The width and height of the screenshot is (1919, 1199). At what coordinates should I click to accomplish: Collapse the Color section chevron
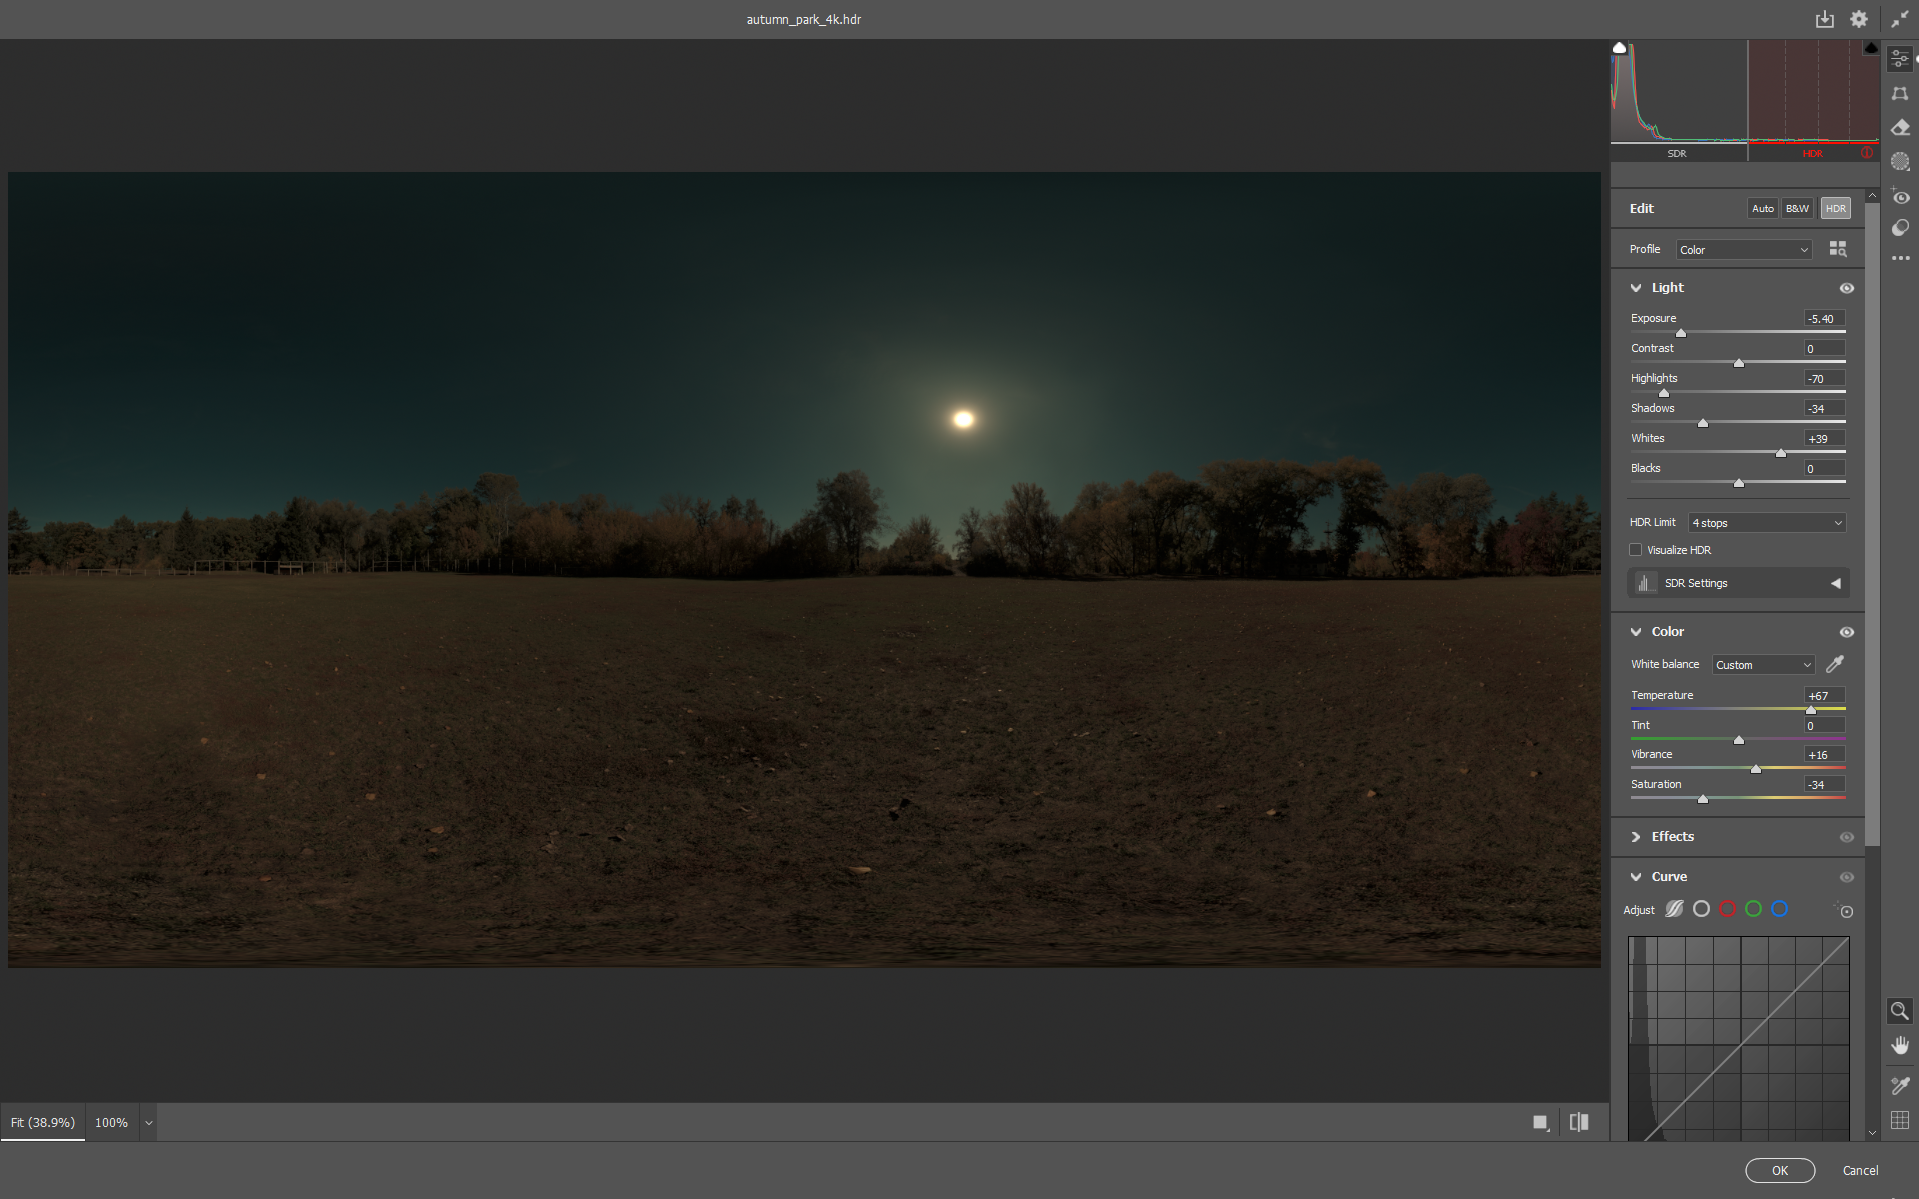(1636, 632)
